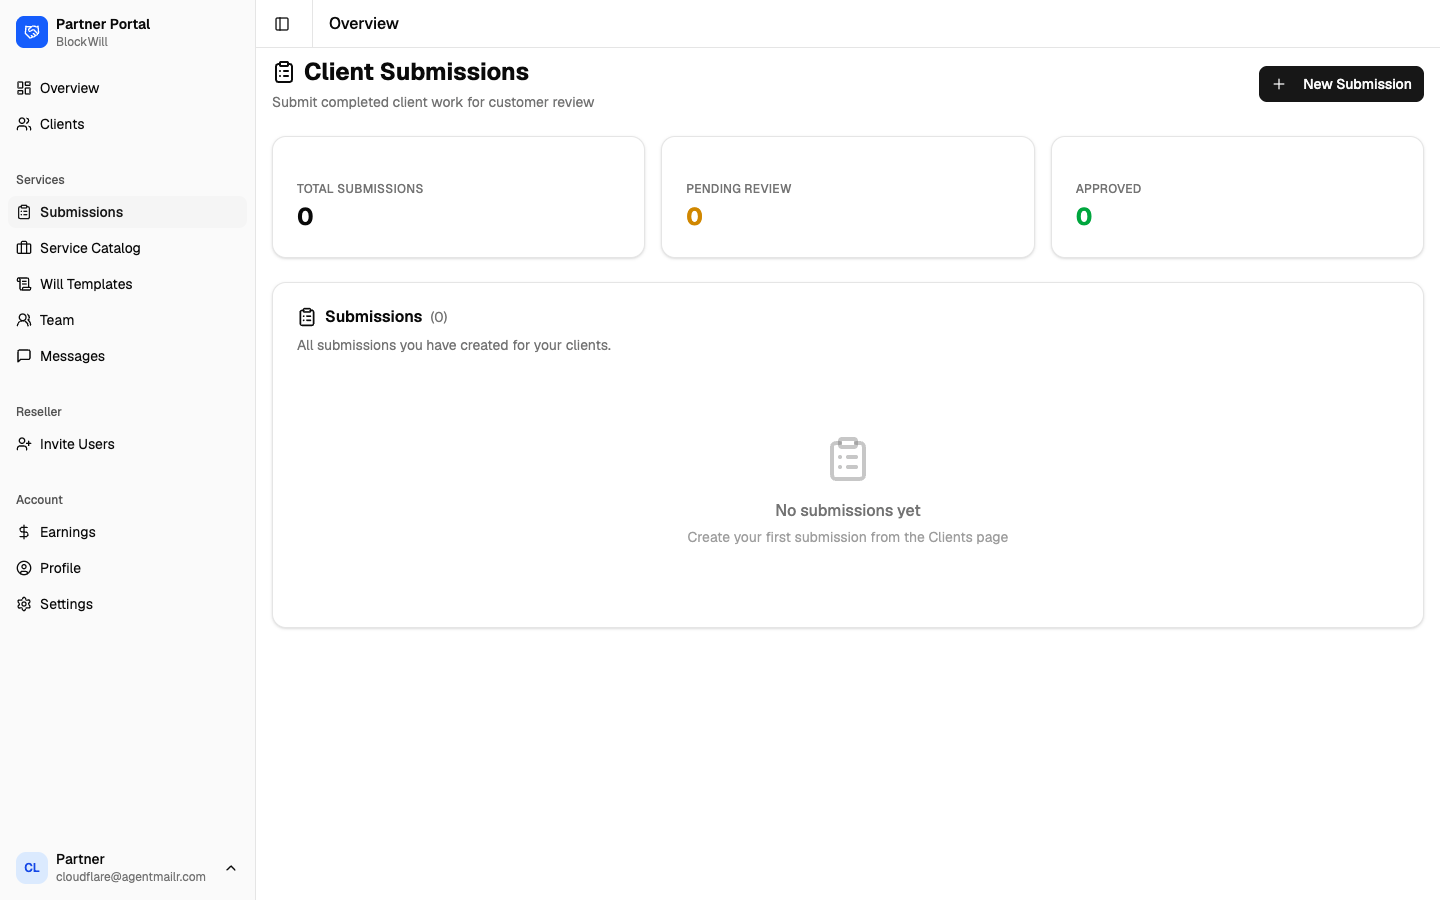Click the CL avatar badge
The image size is (1440, 900).
click(x=32, y=868)
